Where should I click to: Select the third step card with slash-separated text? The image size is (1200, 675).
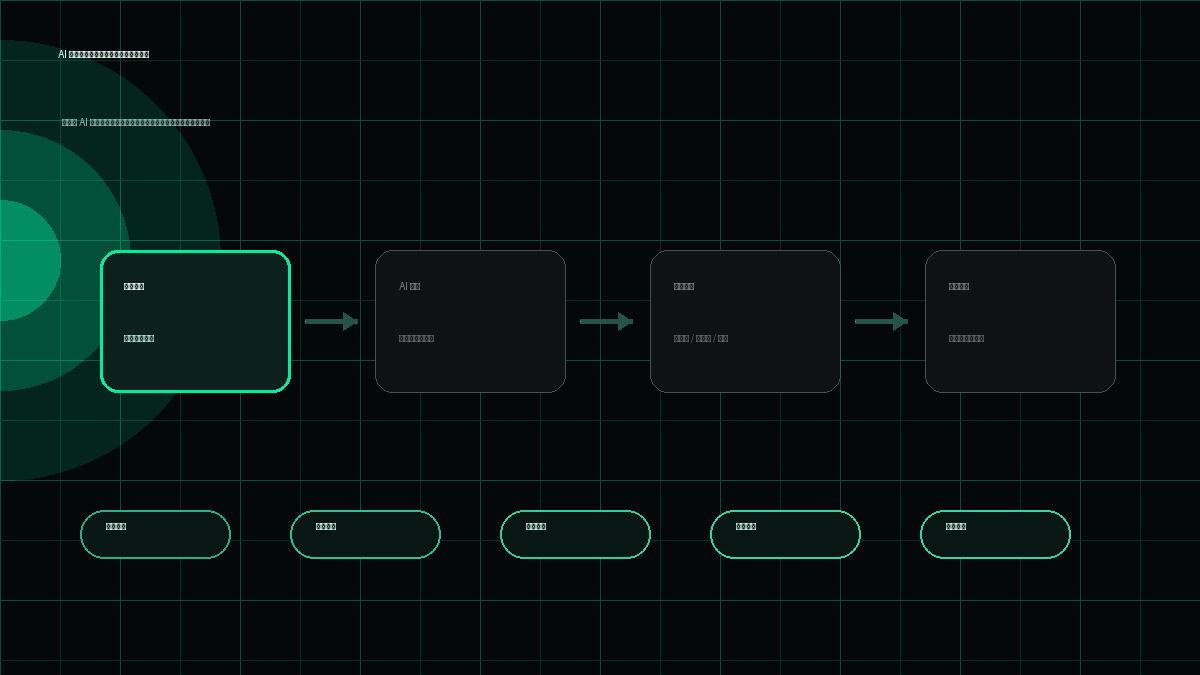tap(746, 321)
